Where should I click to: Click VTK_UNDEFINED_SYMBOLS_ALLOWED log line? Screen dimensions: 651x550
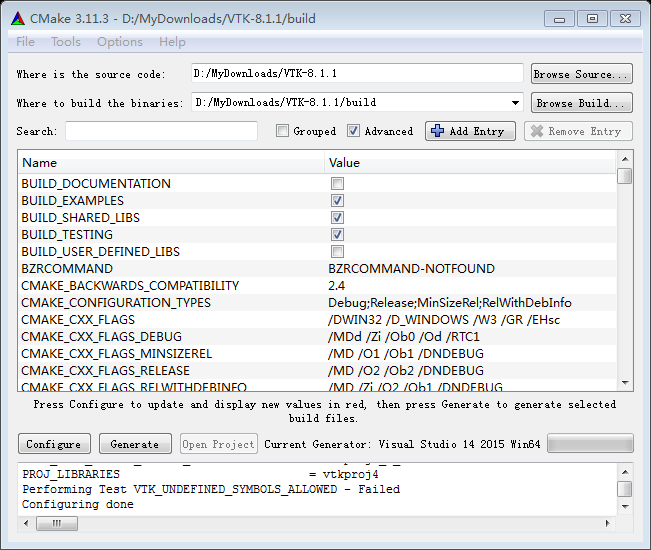coord(211,489)
